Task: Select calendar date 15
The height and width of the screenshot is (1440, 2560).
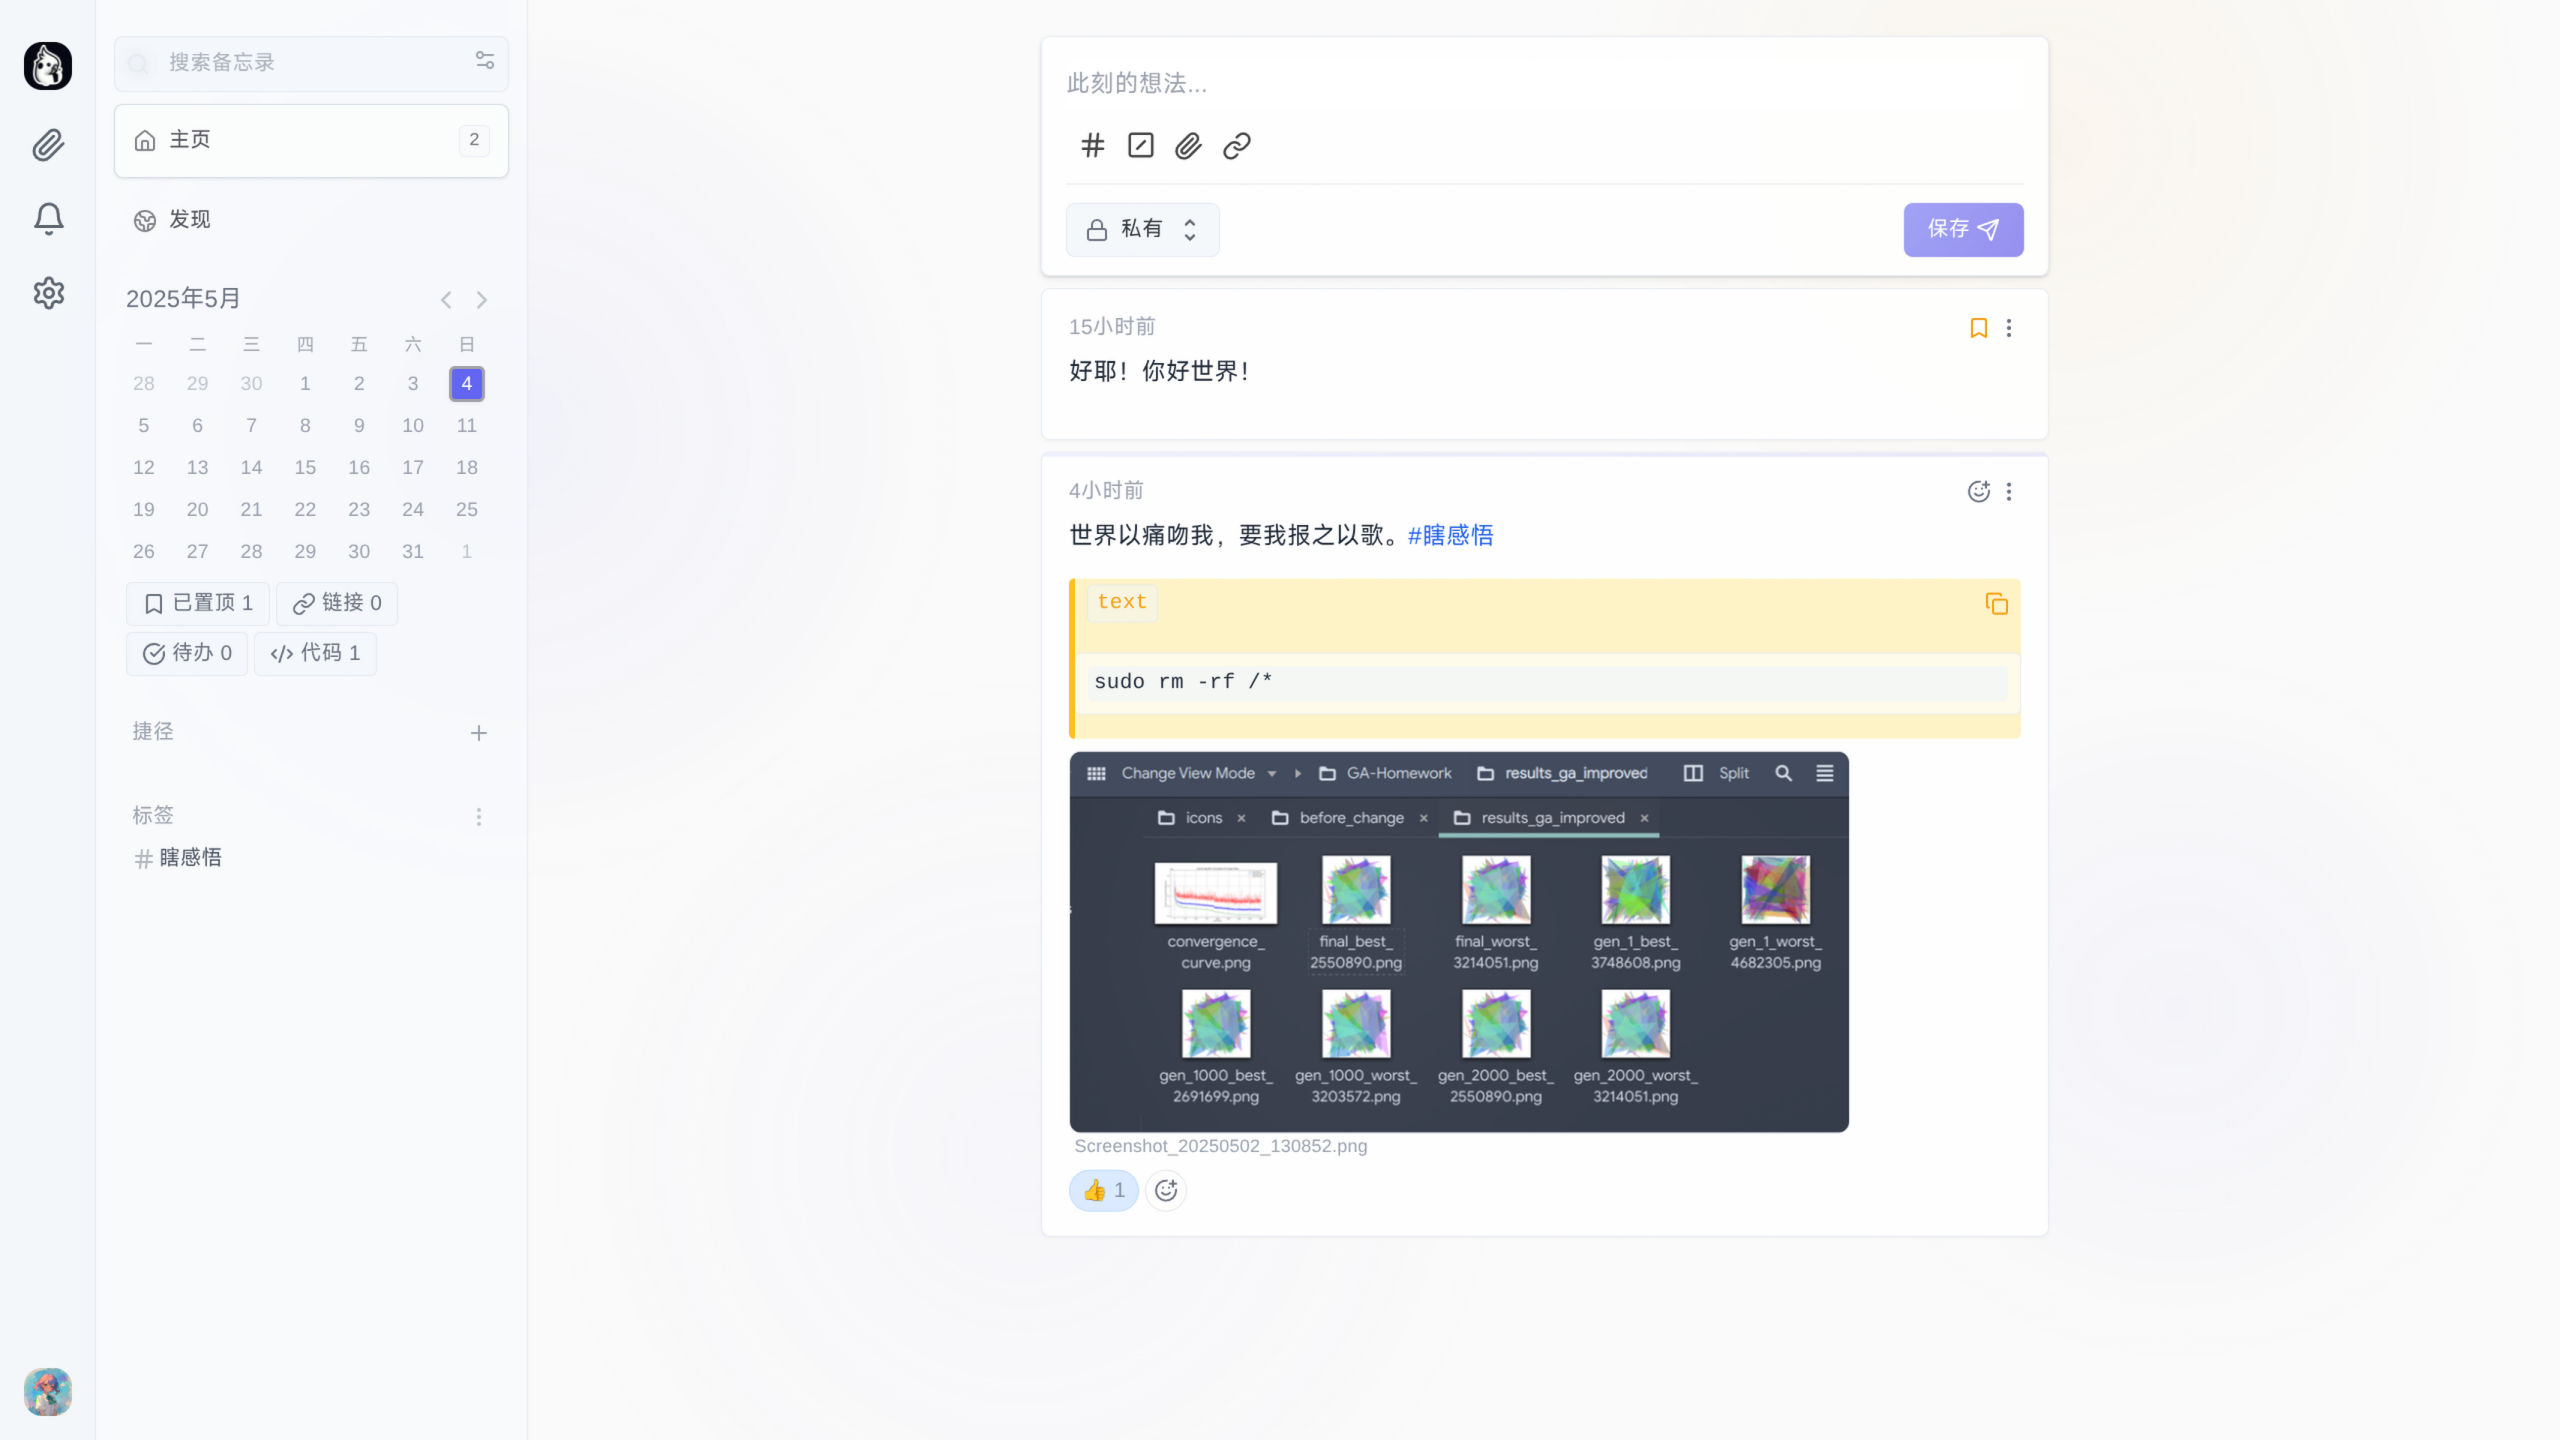Action: click(305, 468)
